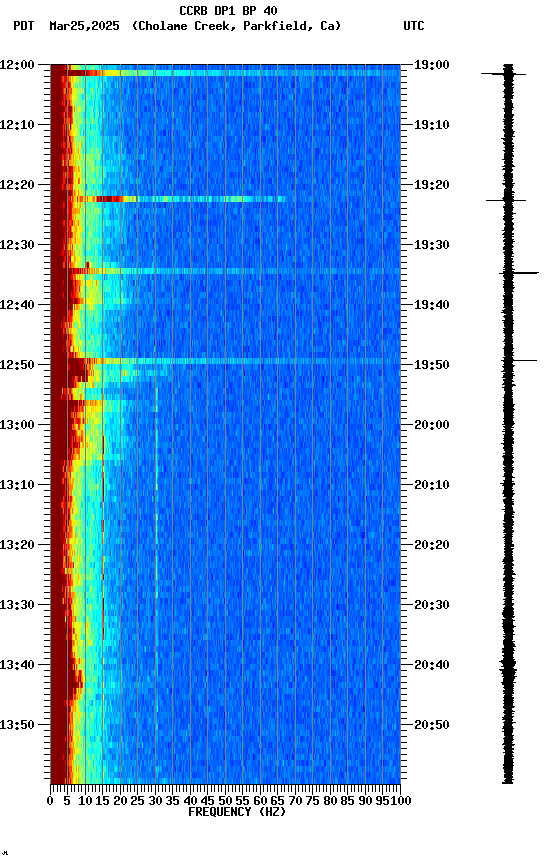552x864 pixels.
Task: Click the 50 Hz frequency tick label
Action: 225,801
